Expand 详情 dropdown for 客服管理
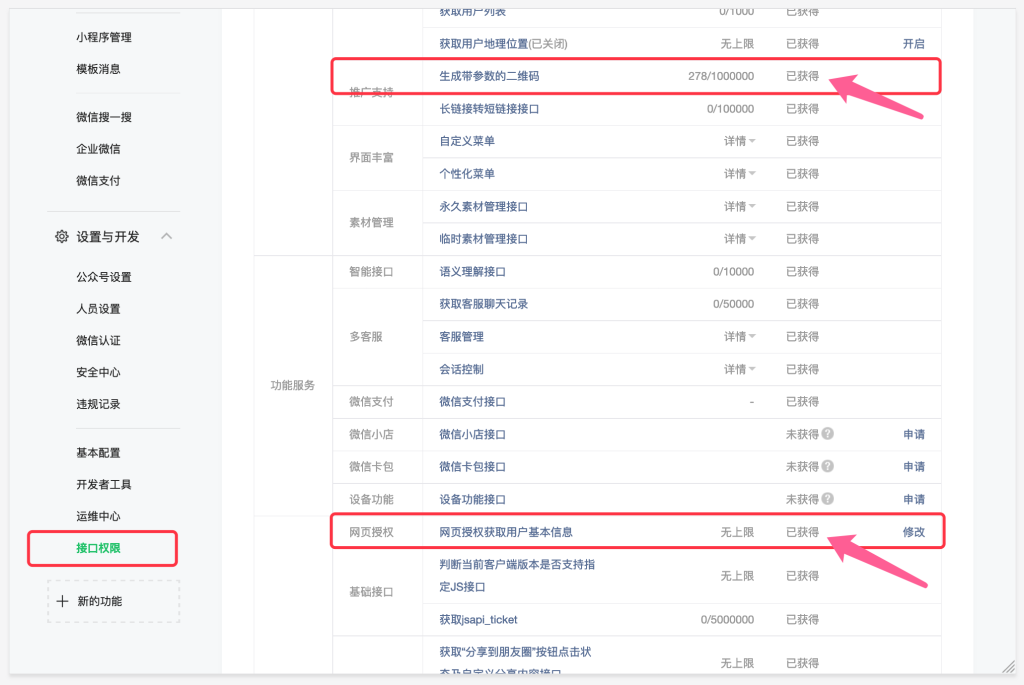Viewport: 1024px width, 685px height. point(739,336)
